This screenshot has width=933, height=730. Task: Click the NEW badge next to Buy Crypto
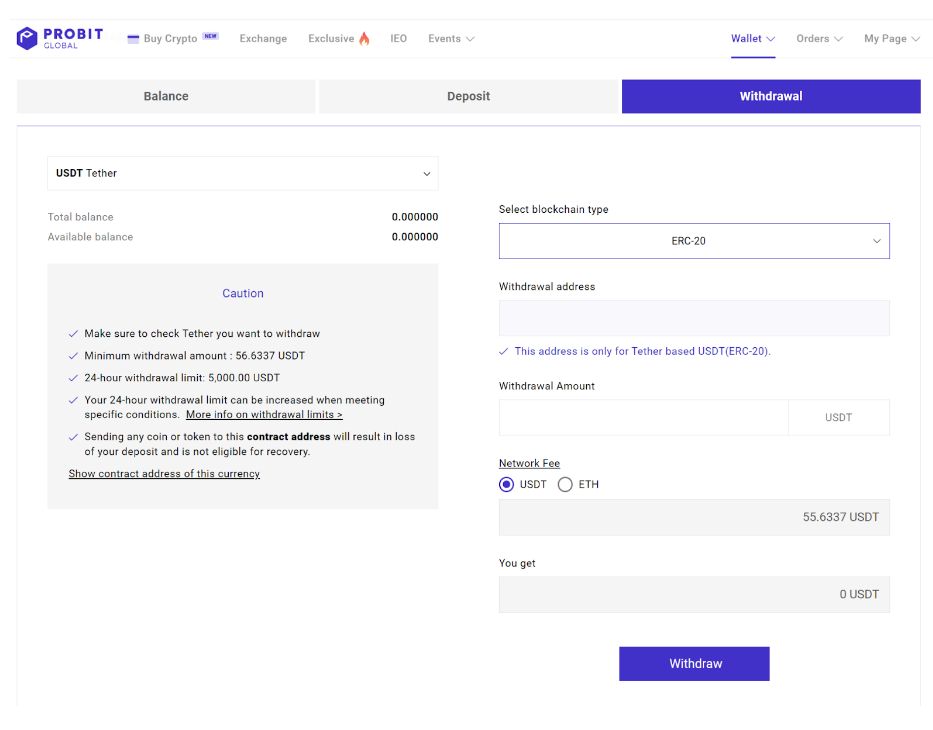[x=211, y=36]
